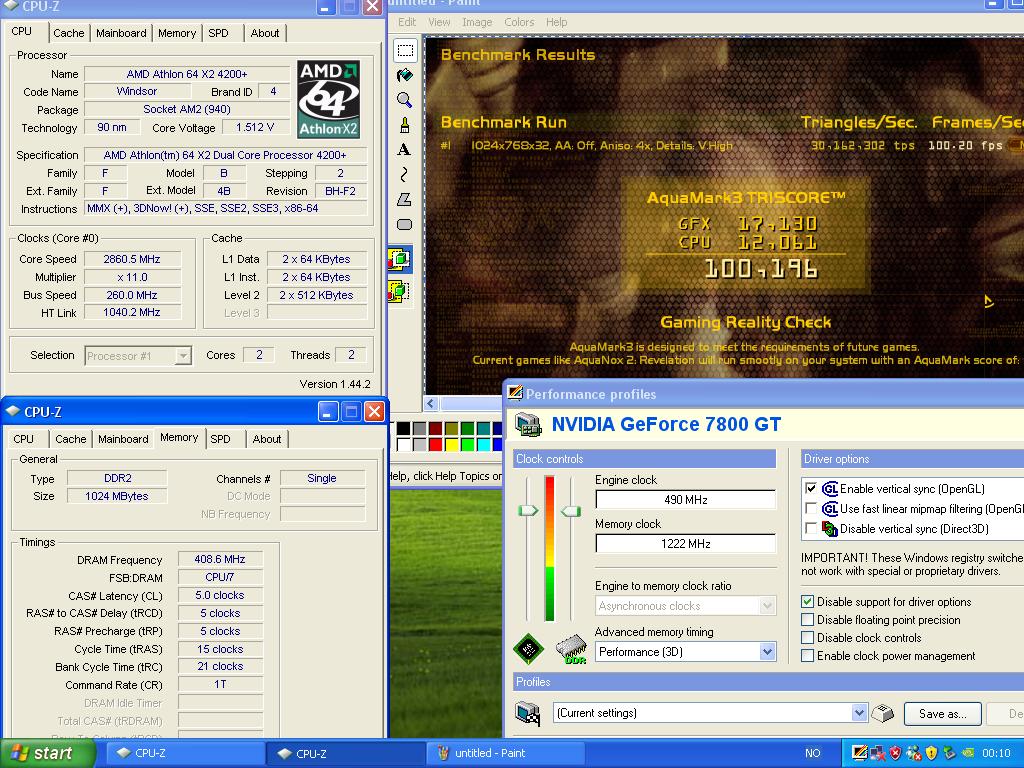The height and width of the screenshot is (768, 1024).
Task: Select the Curve tool in Paint
Action: coord(405,174)
